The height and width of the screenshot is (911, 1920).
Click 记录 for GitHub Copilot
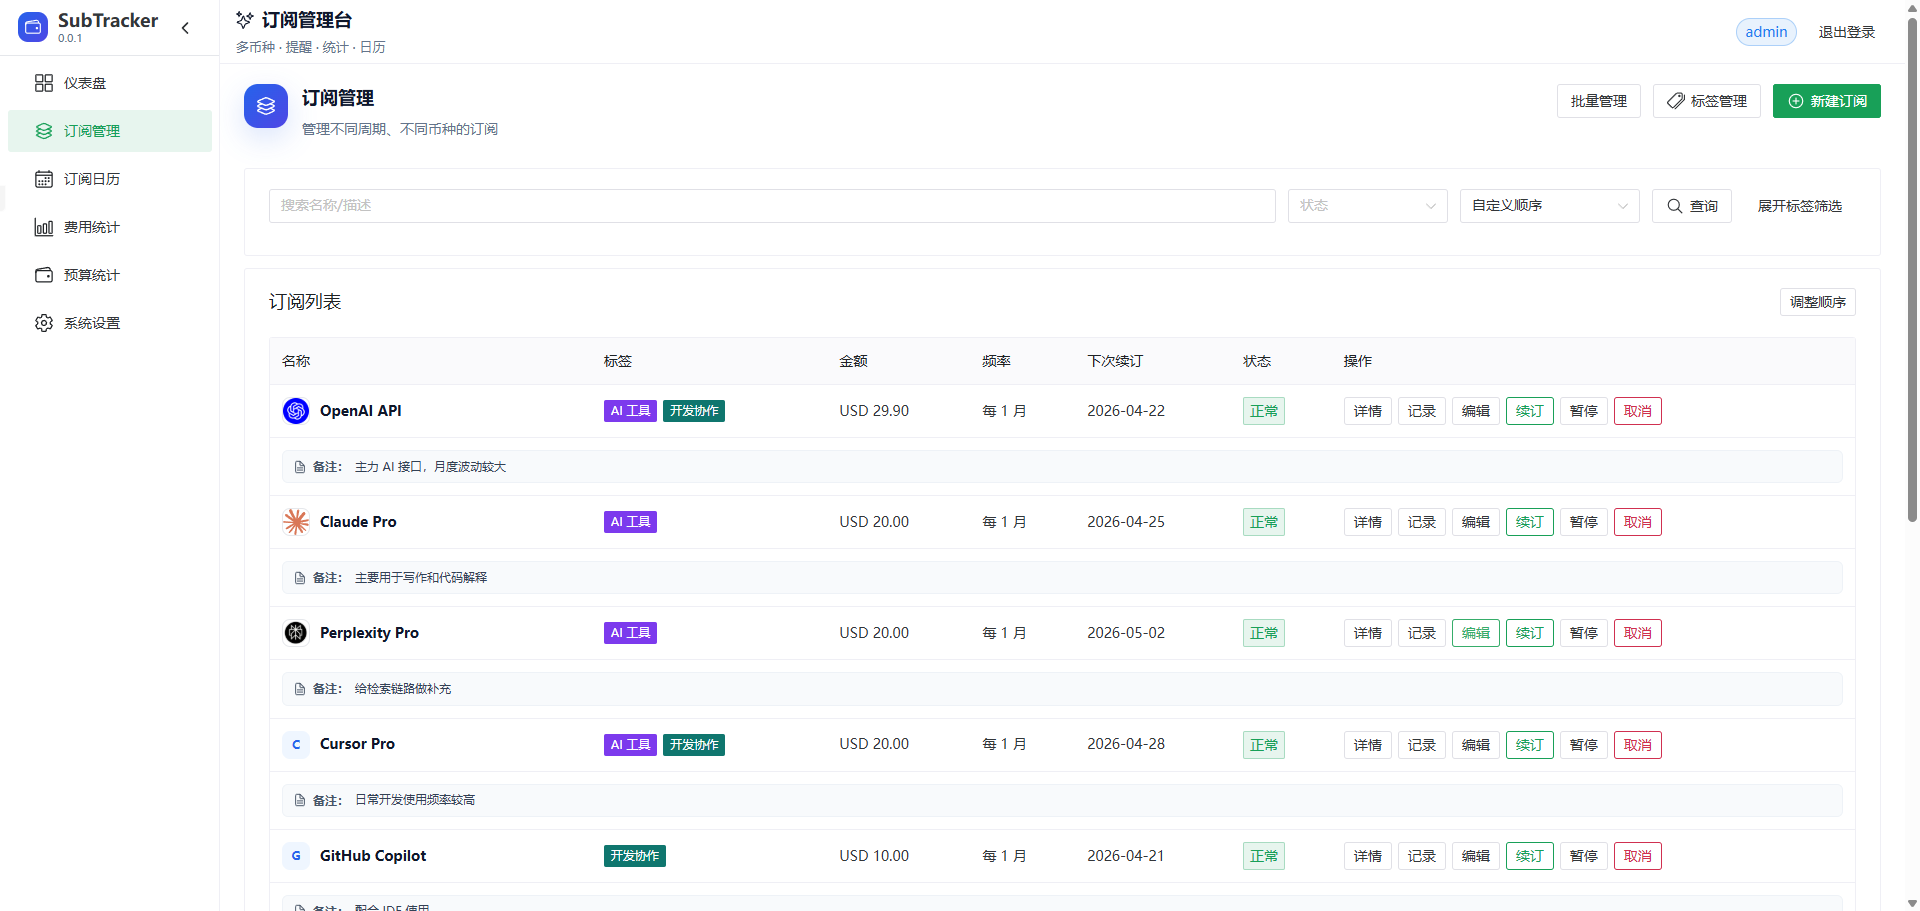(x=1422, y=856)
